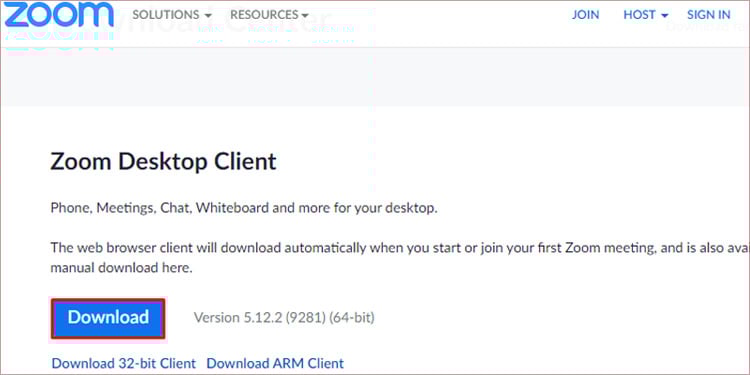Click the Phone, Meetings, Chat, Whiteboard description
Viewport: 750px width, 375px height.
[243, 209]
